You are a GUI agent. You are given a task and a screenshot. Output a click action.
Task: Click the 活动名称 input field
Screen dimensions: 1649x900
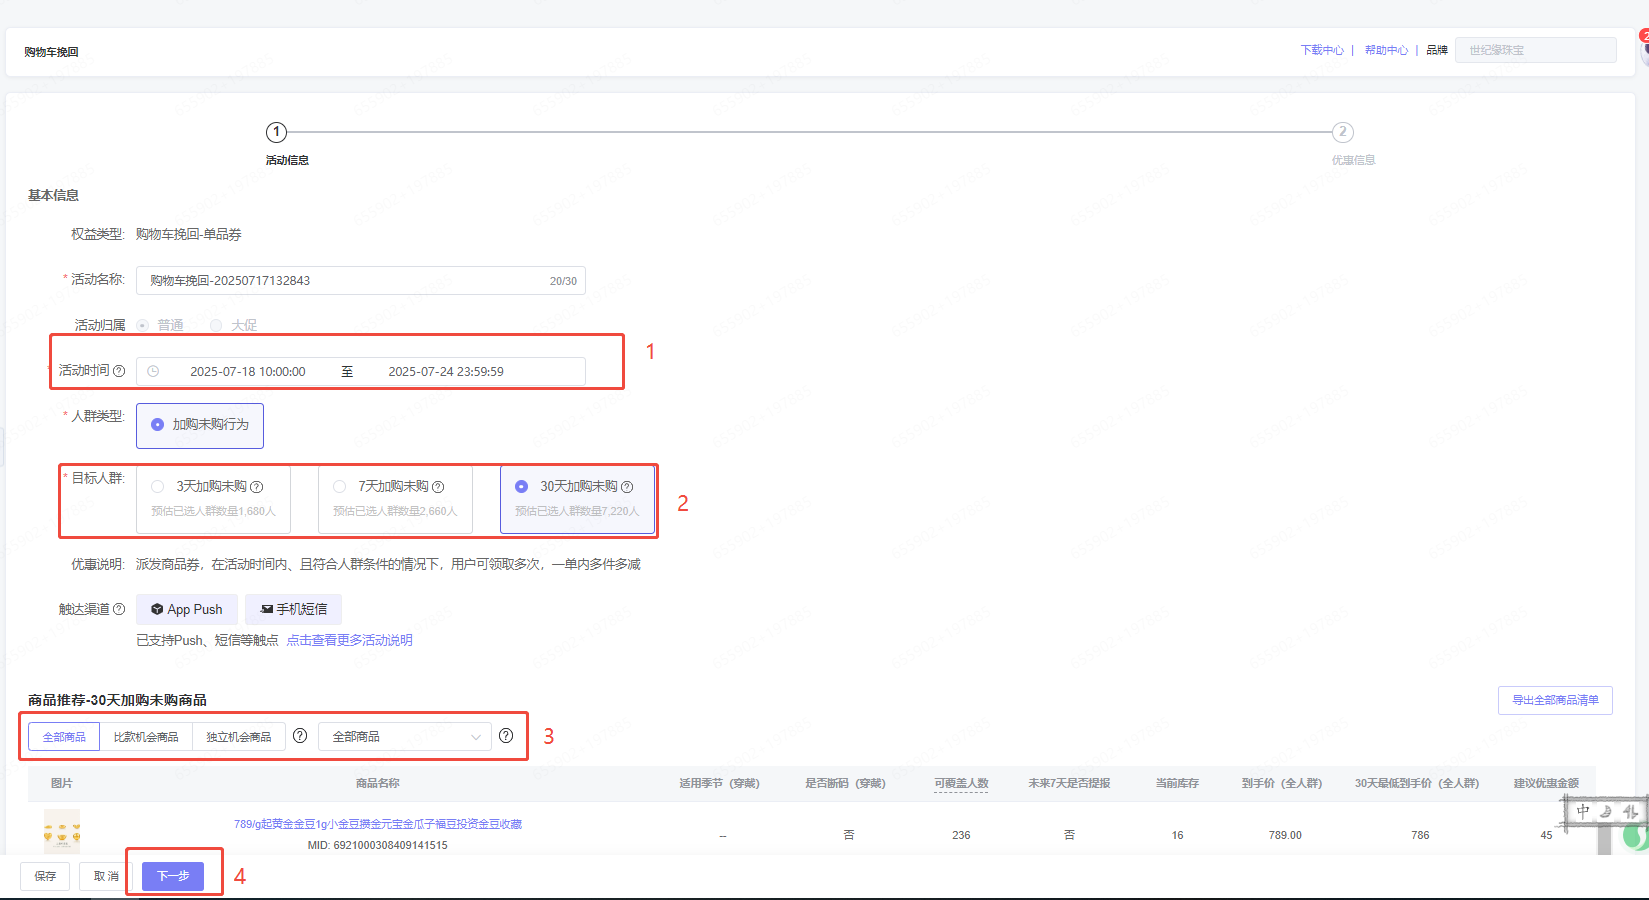(345, 281)
